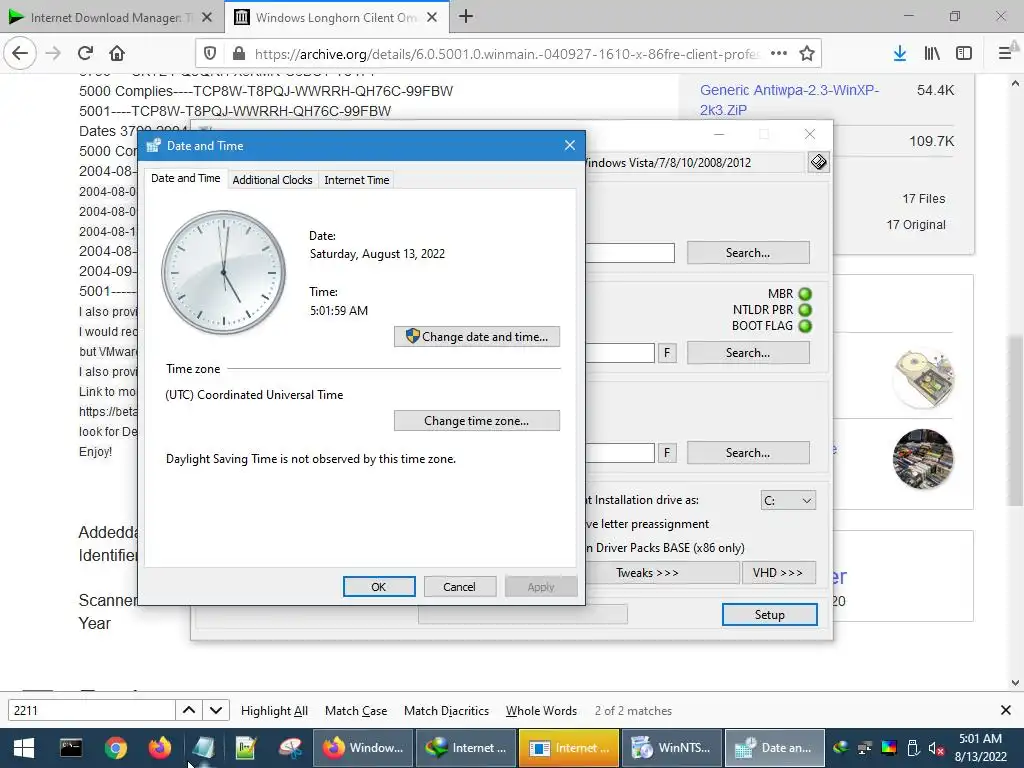Click the find-in-page search field
Viewport: 1024px width, 768px height.
point(91,711)
